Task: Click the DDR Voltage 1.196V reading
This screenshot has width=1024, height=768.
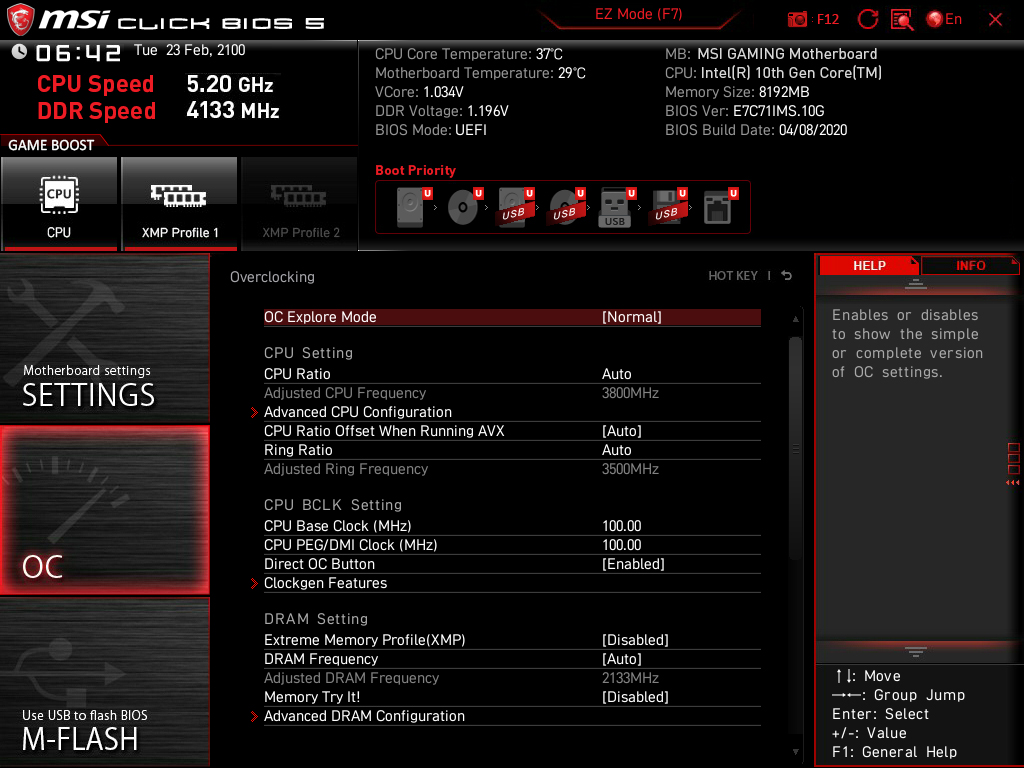Action: pos(441,111)
